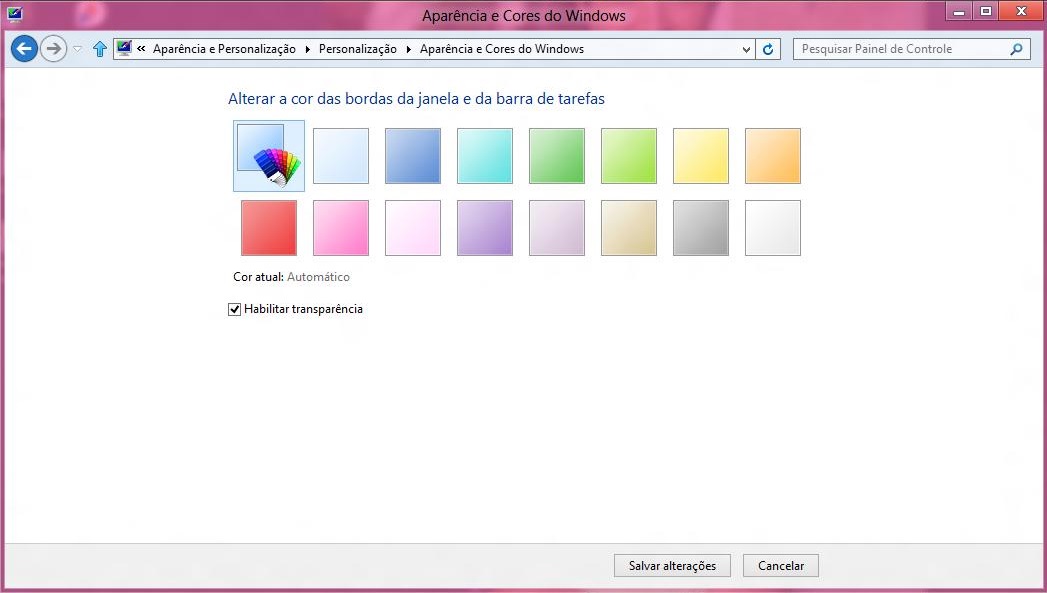Click the Control Panel icon in address bar

[124, 48]
